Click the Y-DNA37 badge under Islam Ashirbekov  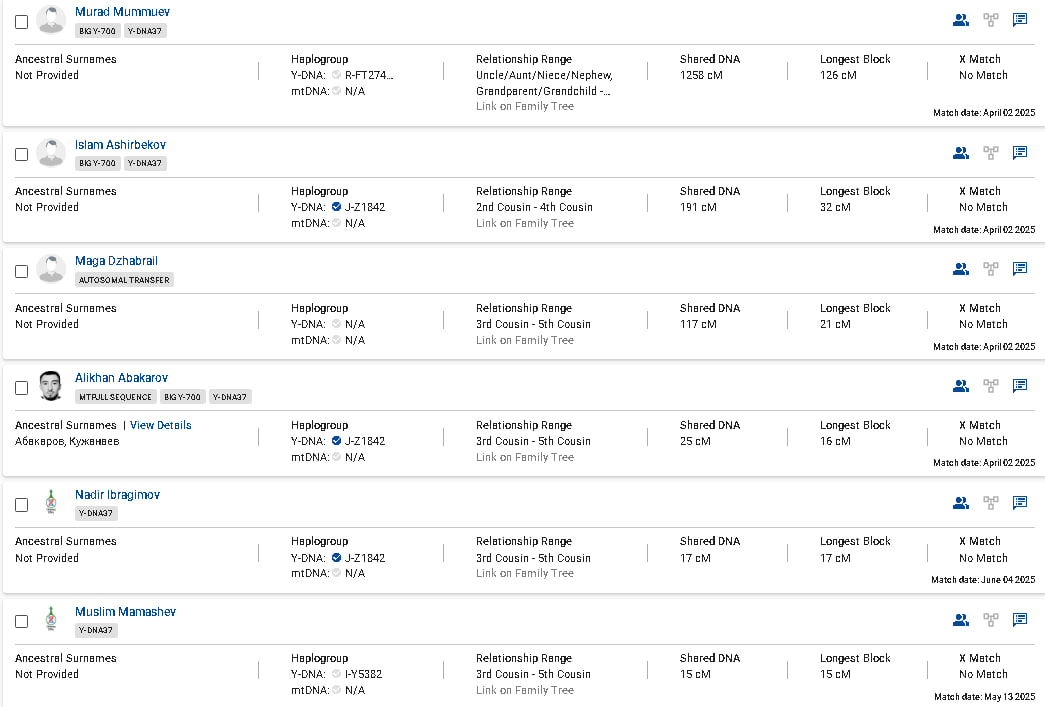coord(145,163)
